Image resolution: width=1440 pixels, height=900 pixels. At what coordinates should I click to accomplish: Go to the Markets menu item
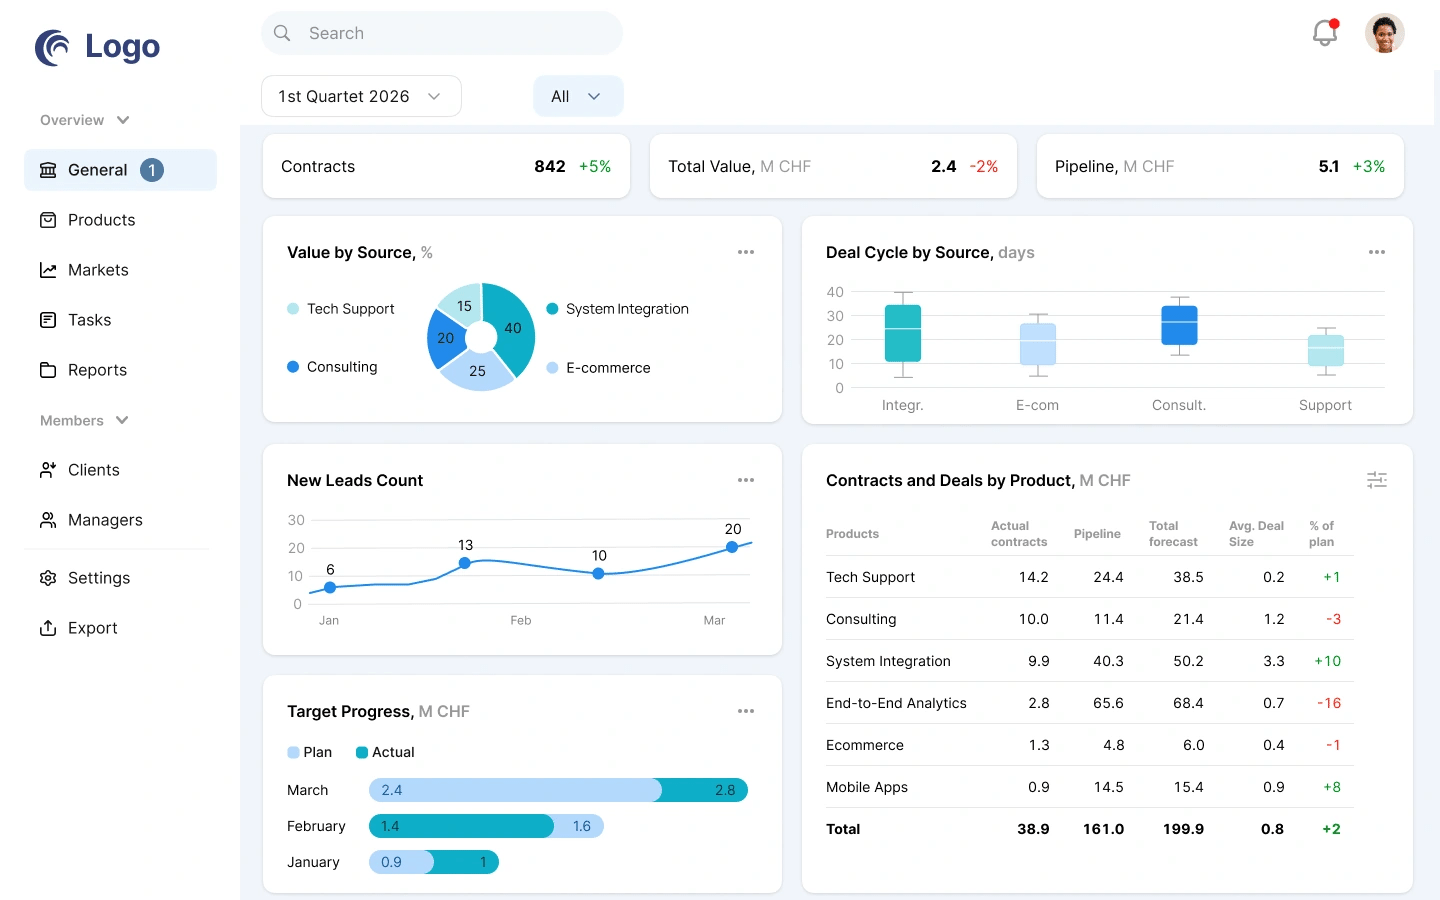click(120, 270)
